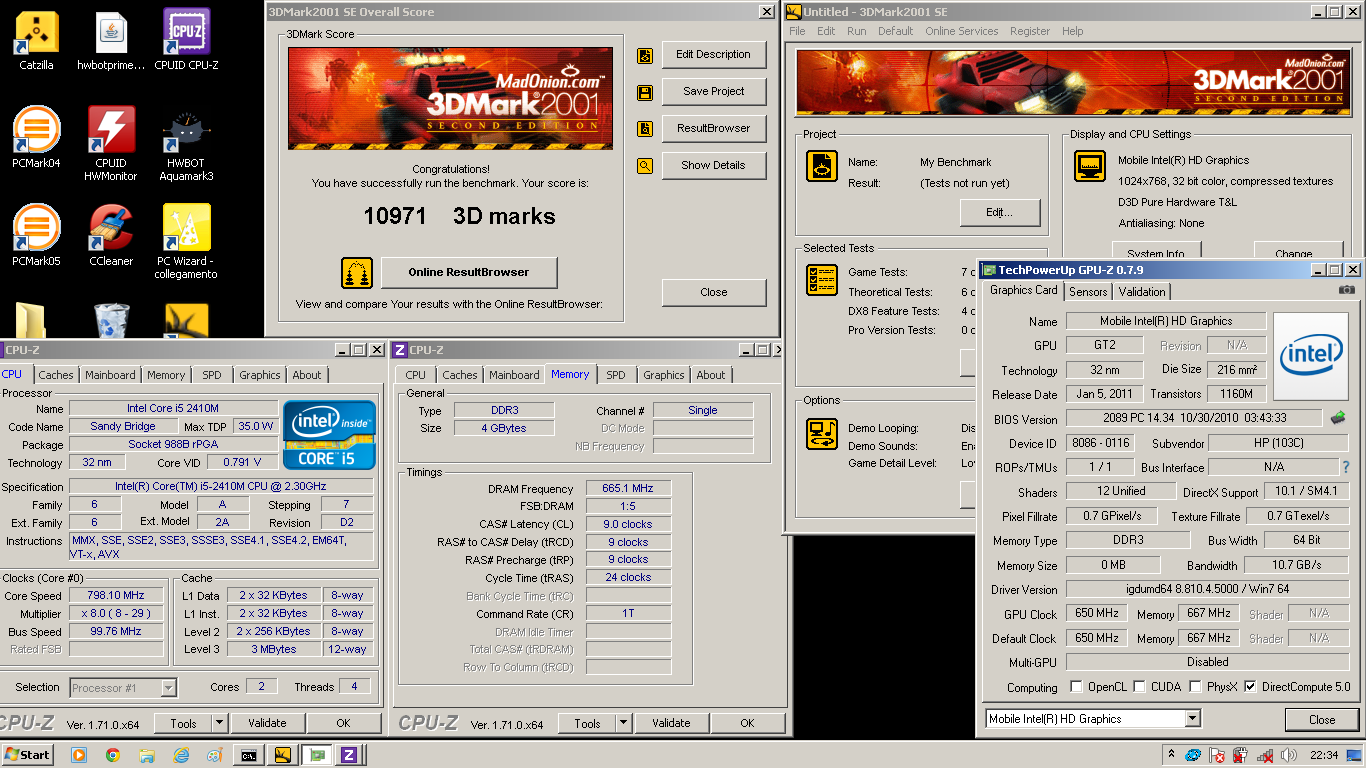The width and height of the screenshot is (1366, 768).
Task: Click the volume speaker tray icon
Action: (1289, 755)
